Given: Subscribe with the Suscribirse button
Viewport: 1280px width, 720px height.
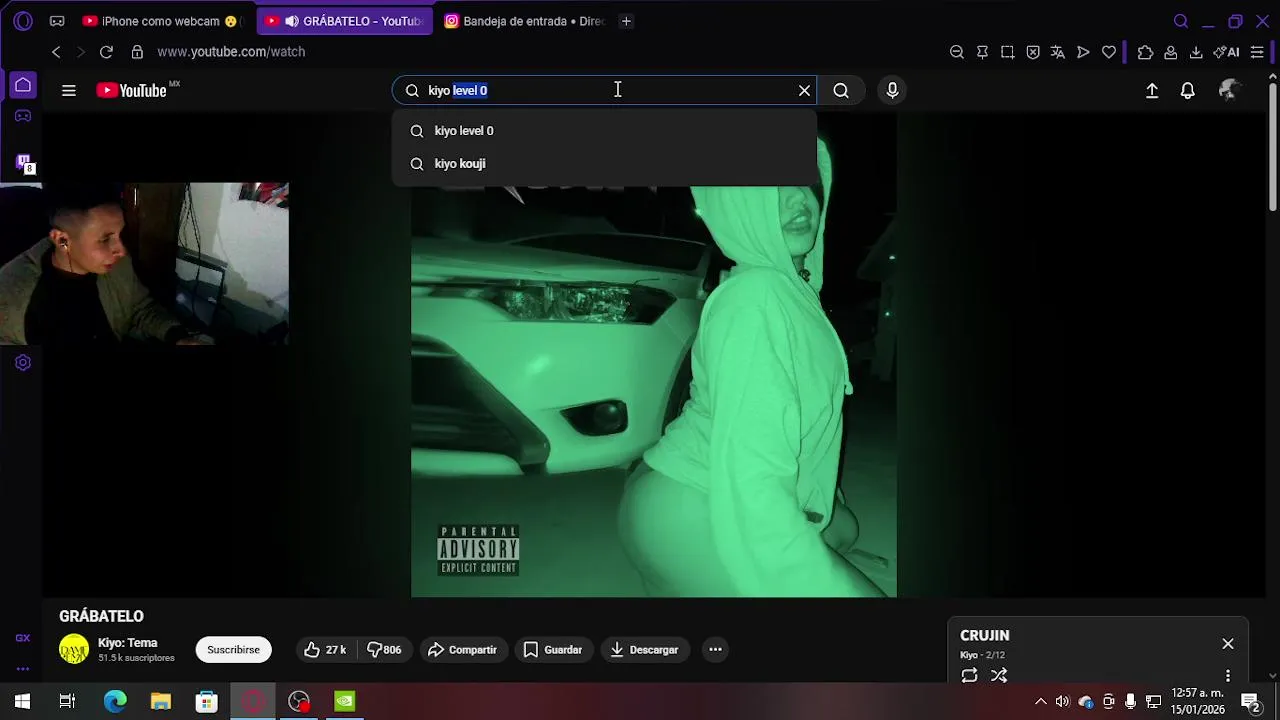Looking at the screenshot, I should pos(233,650).
